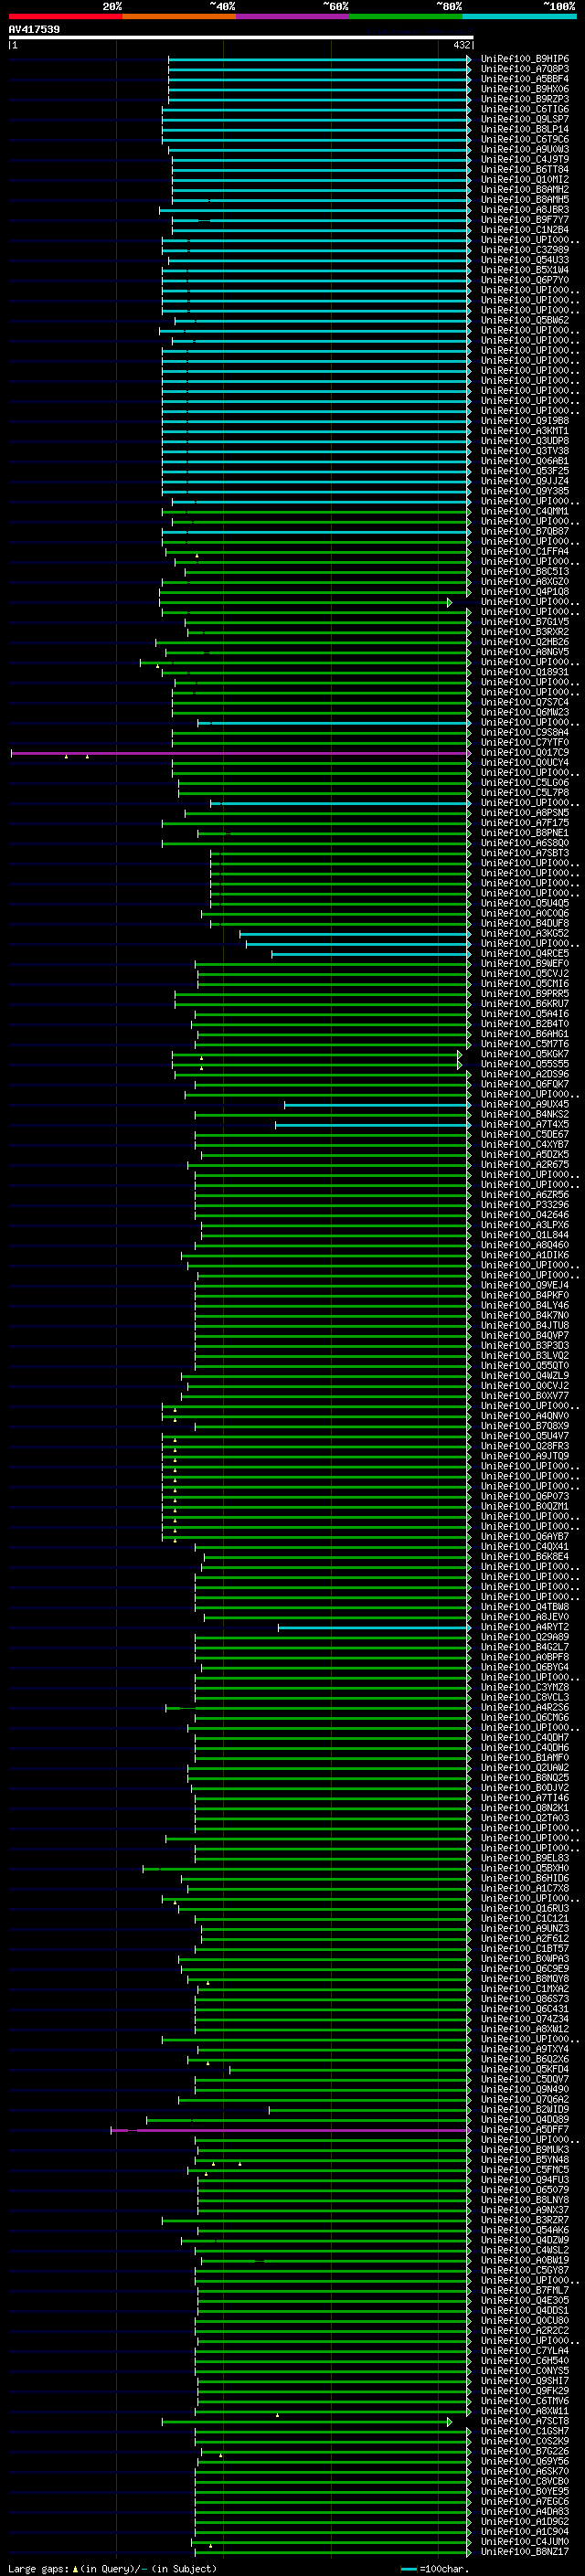The height and width of the screenshot is (2576, 585).
Task: Click the green ~80% identity legend segment
Action: coord(406,16)
